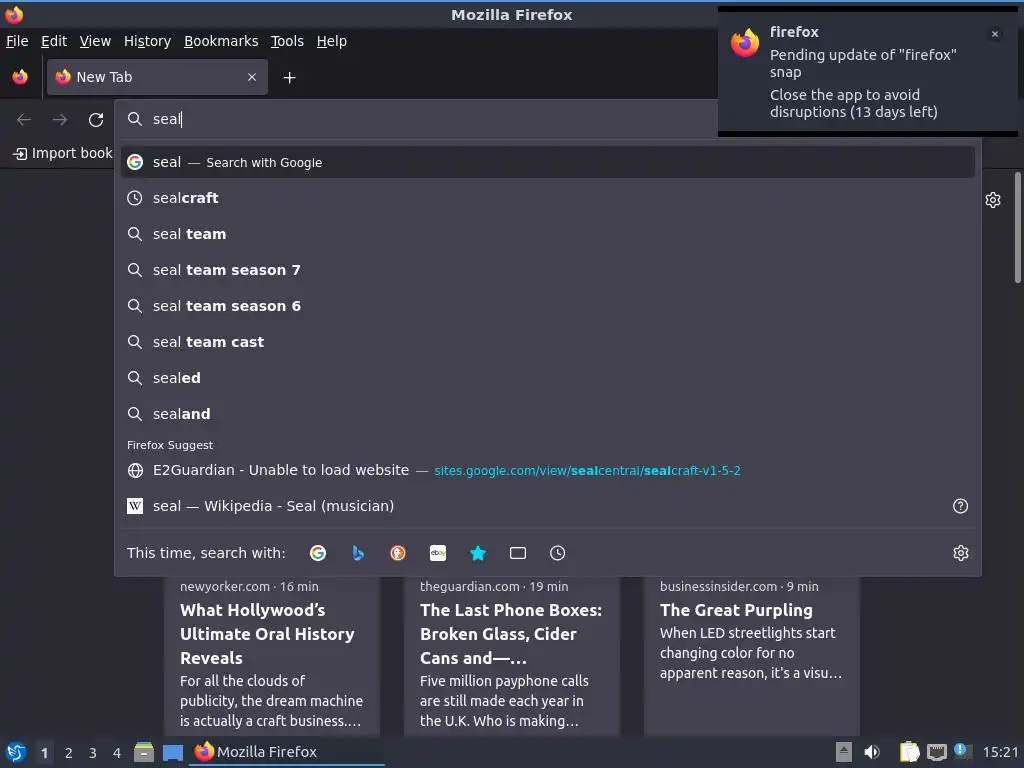Open the Tools menu

click(x=287, y=41)
